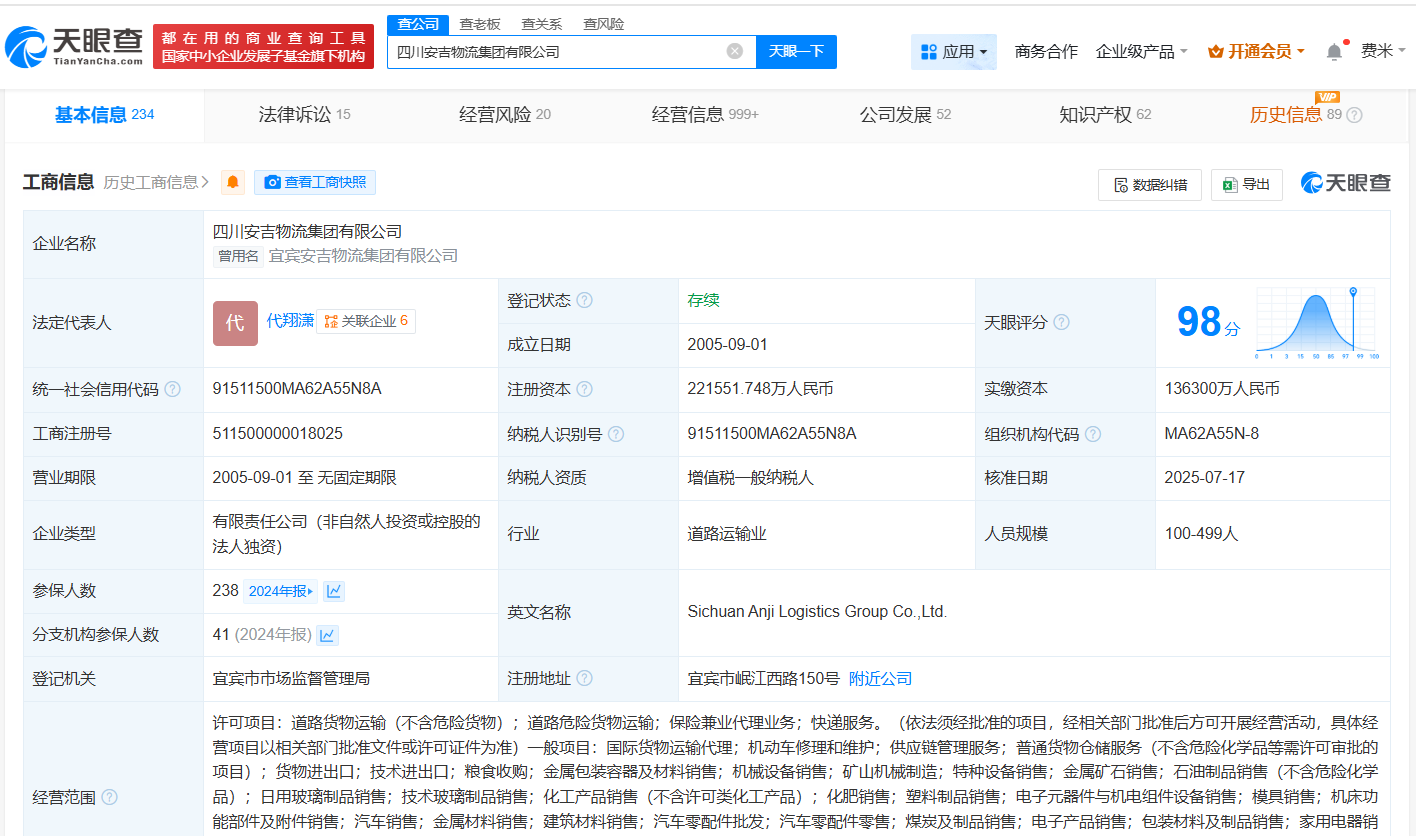Screen dimensions: 1416x836
Task: Click the chart icon in 分支机构参保人数 row
Action: [327, 635]
